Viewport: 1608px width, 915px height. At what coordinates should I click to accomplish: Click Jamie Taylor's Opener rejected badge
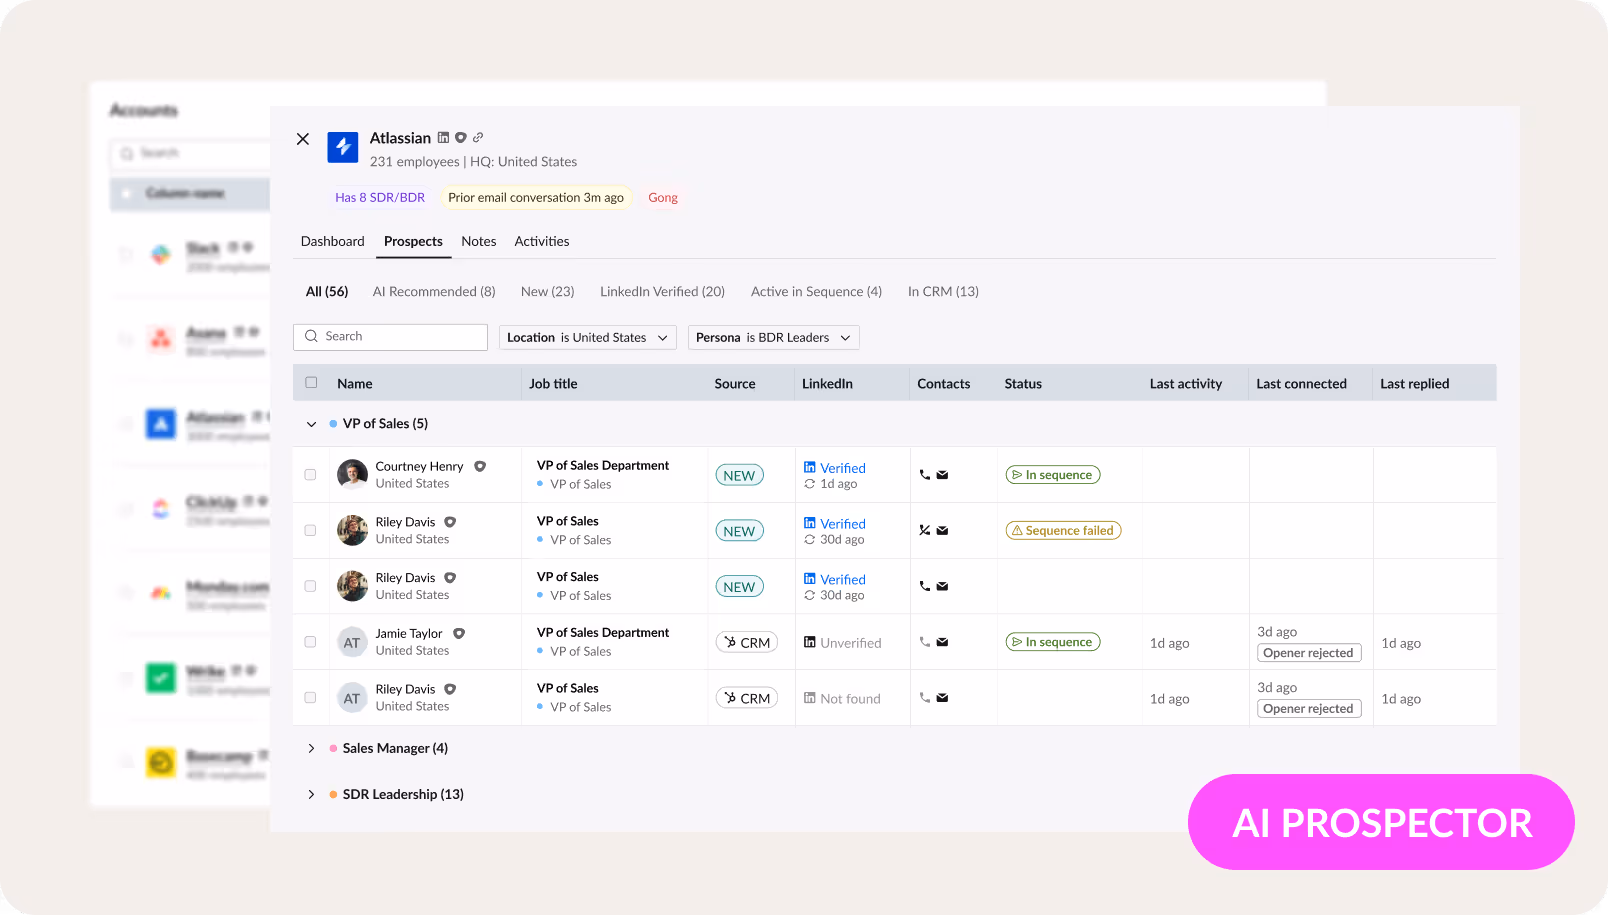click(1309, 653)
